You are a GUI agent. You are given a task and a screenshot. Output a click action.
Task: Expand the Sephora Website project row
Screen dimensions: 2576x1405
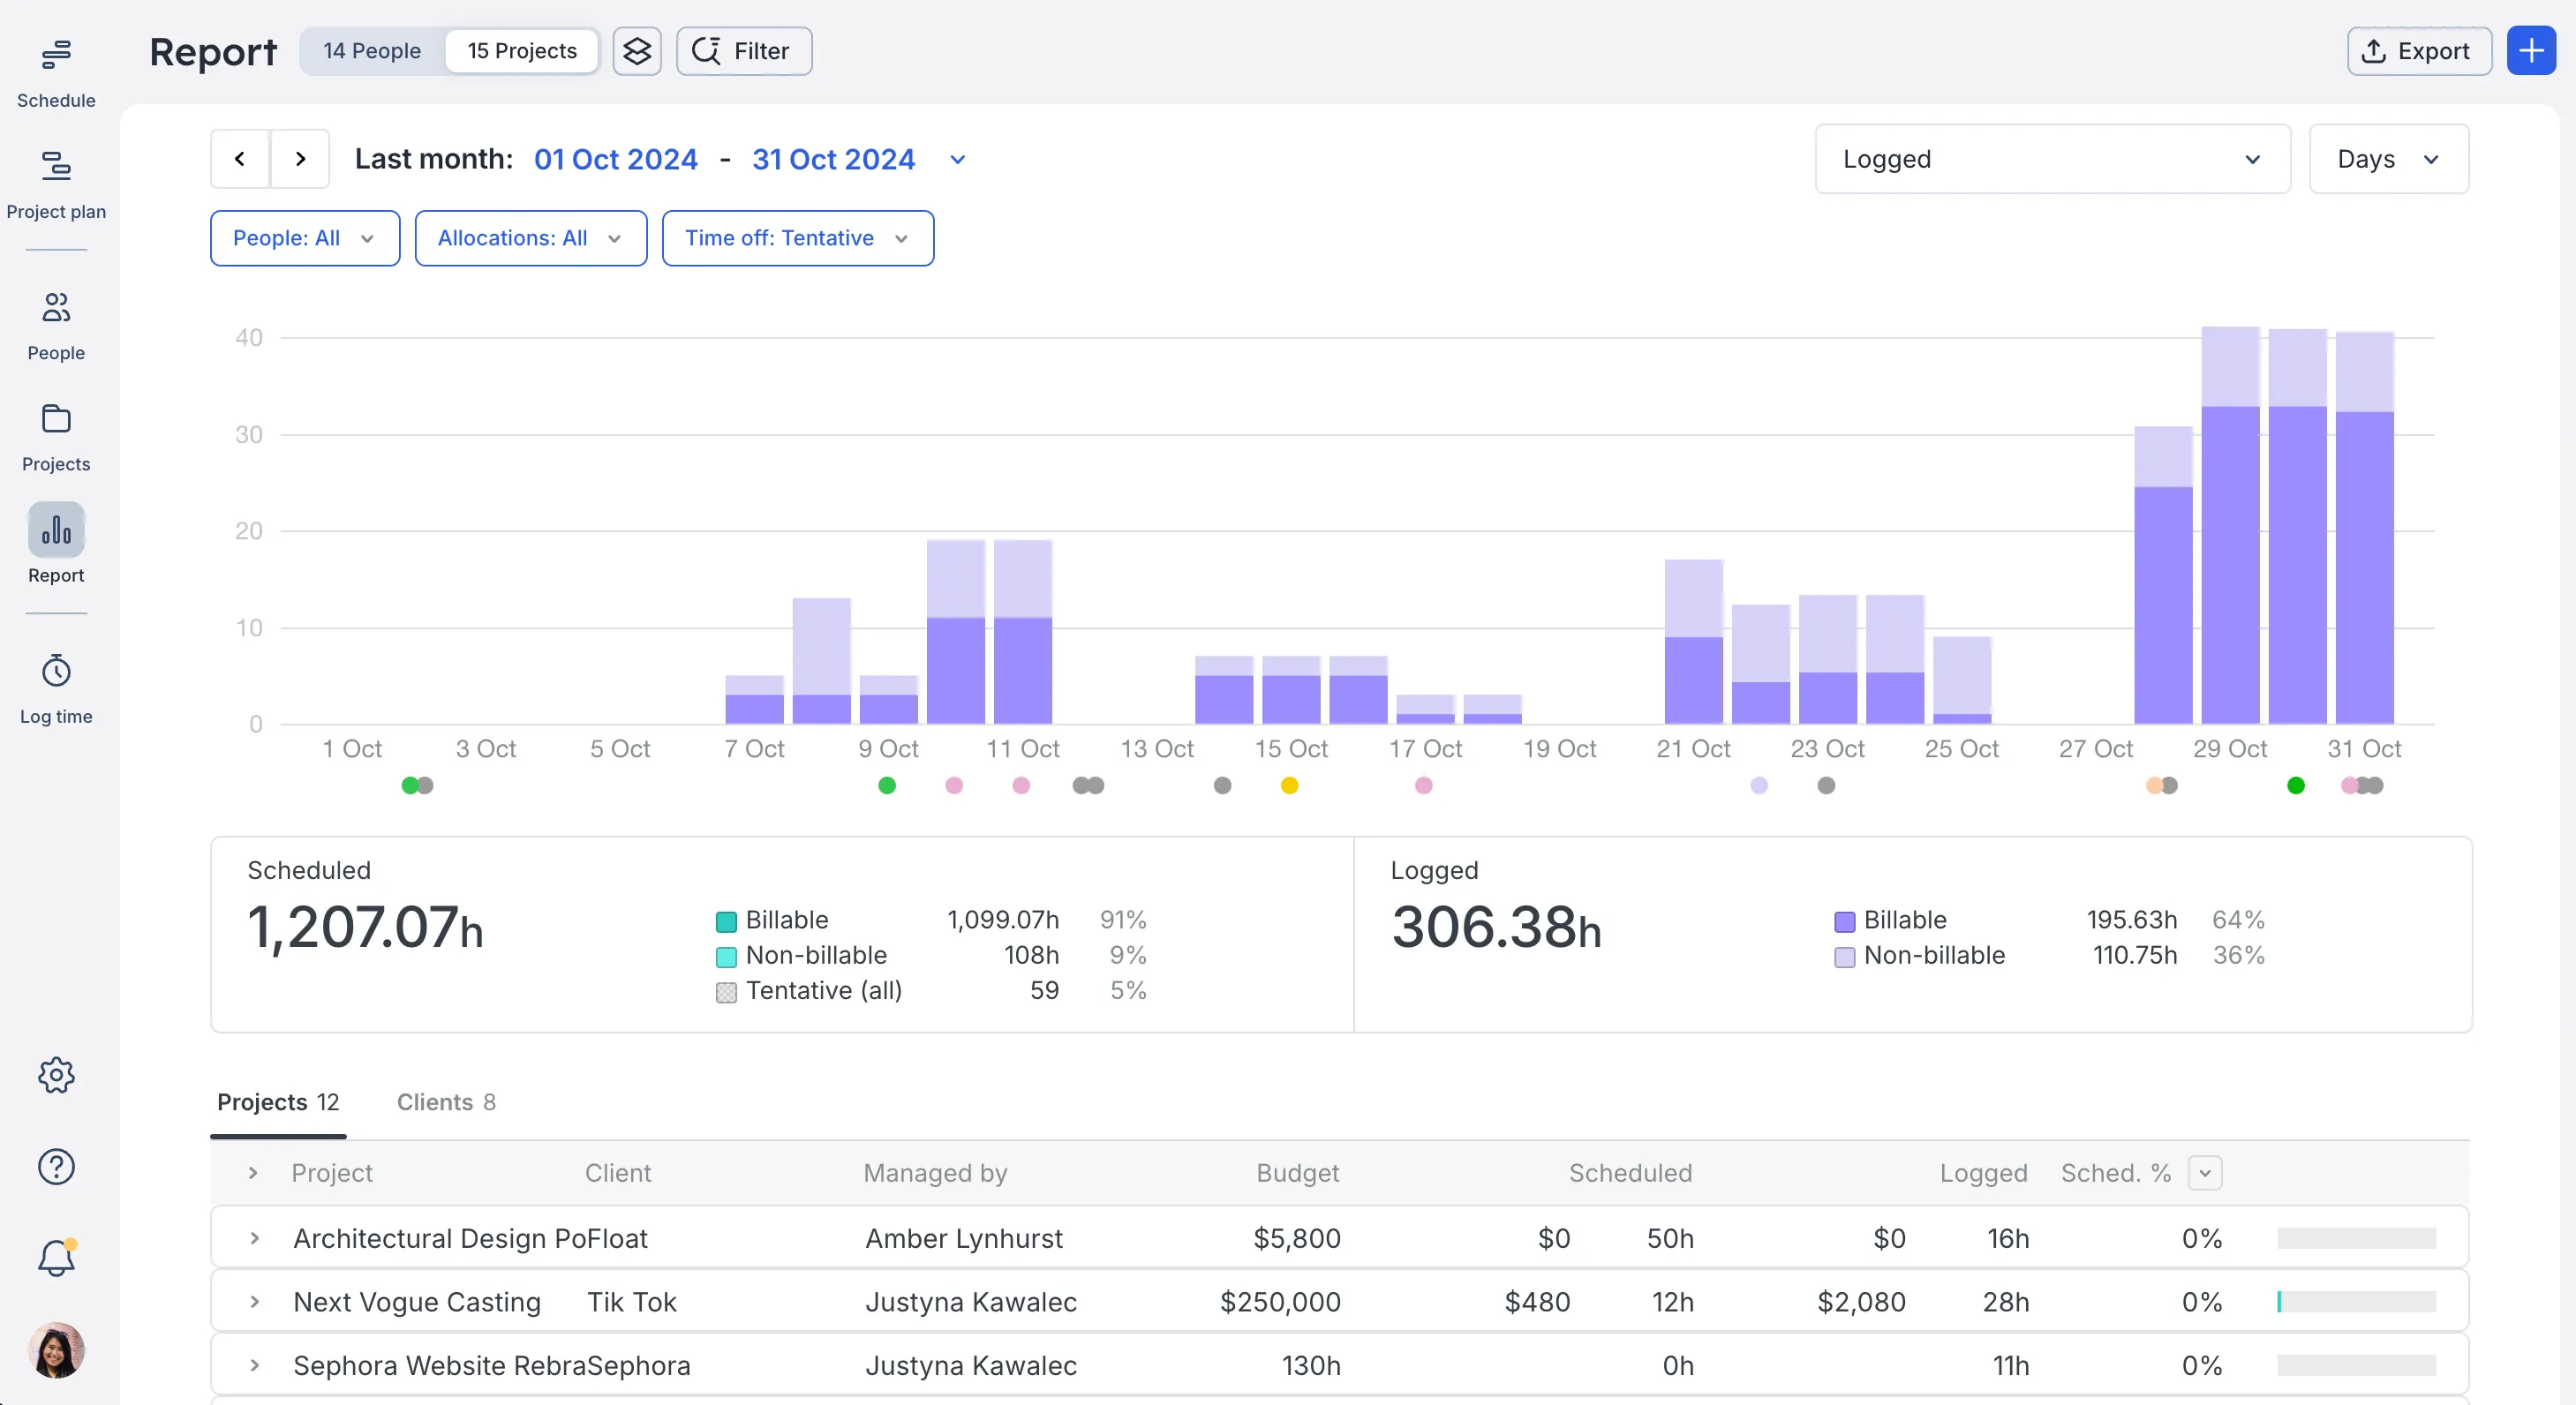click(255, 1365)
